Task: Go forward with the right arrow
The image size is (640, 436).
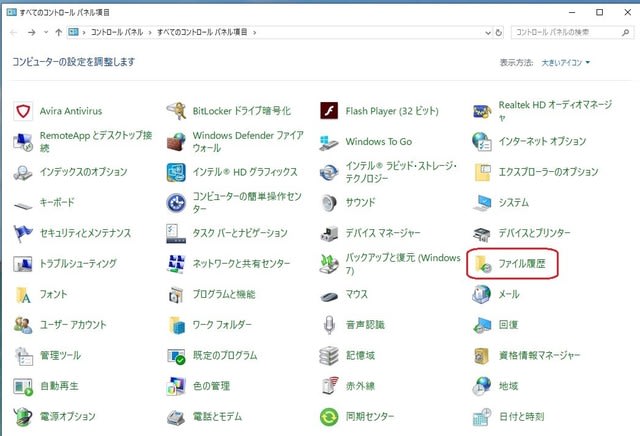Action: (x=31, y=32)
